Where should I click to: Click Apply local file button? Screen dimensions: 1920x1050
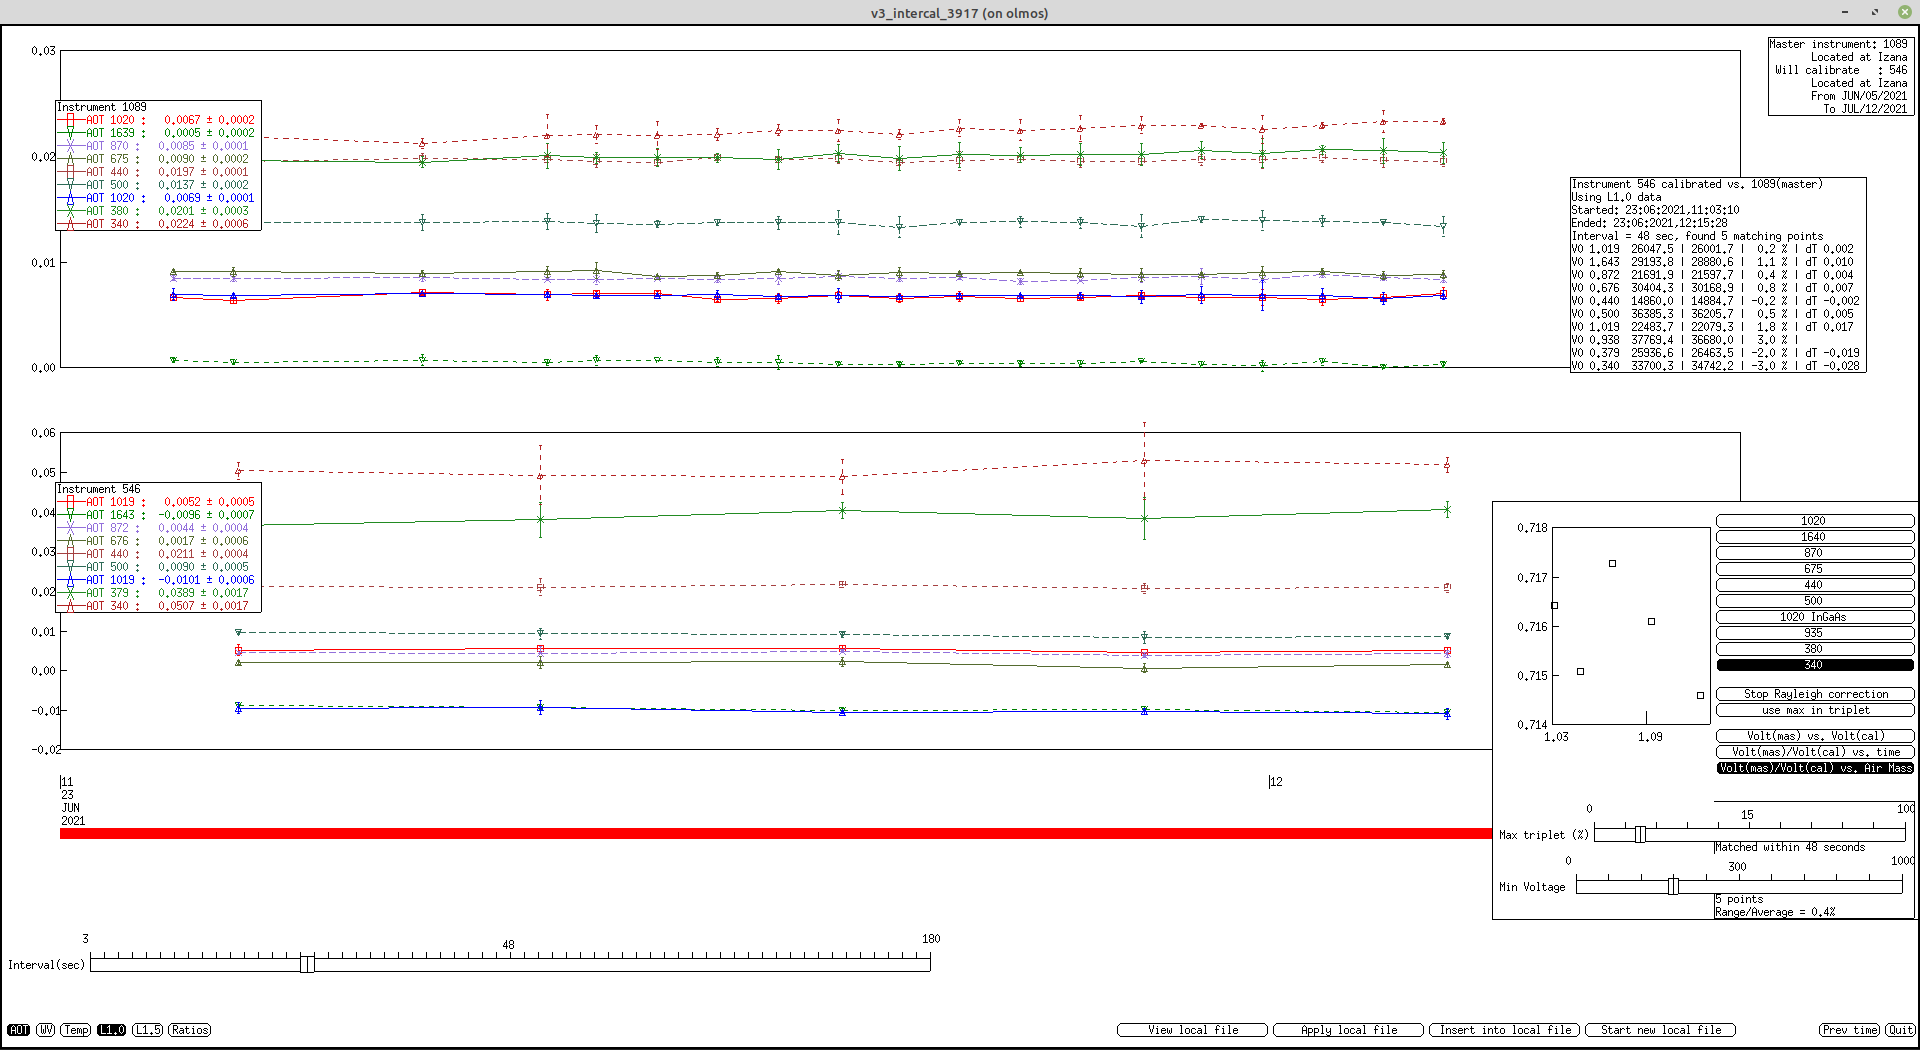point(1348,1030)
